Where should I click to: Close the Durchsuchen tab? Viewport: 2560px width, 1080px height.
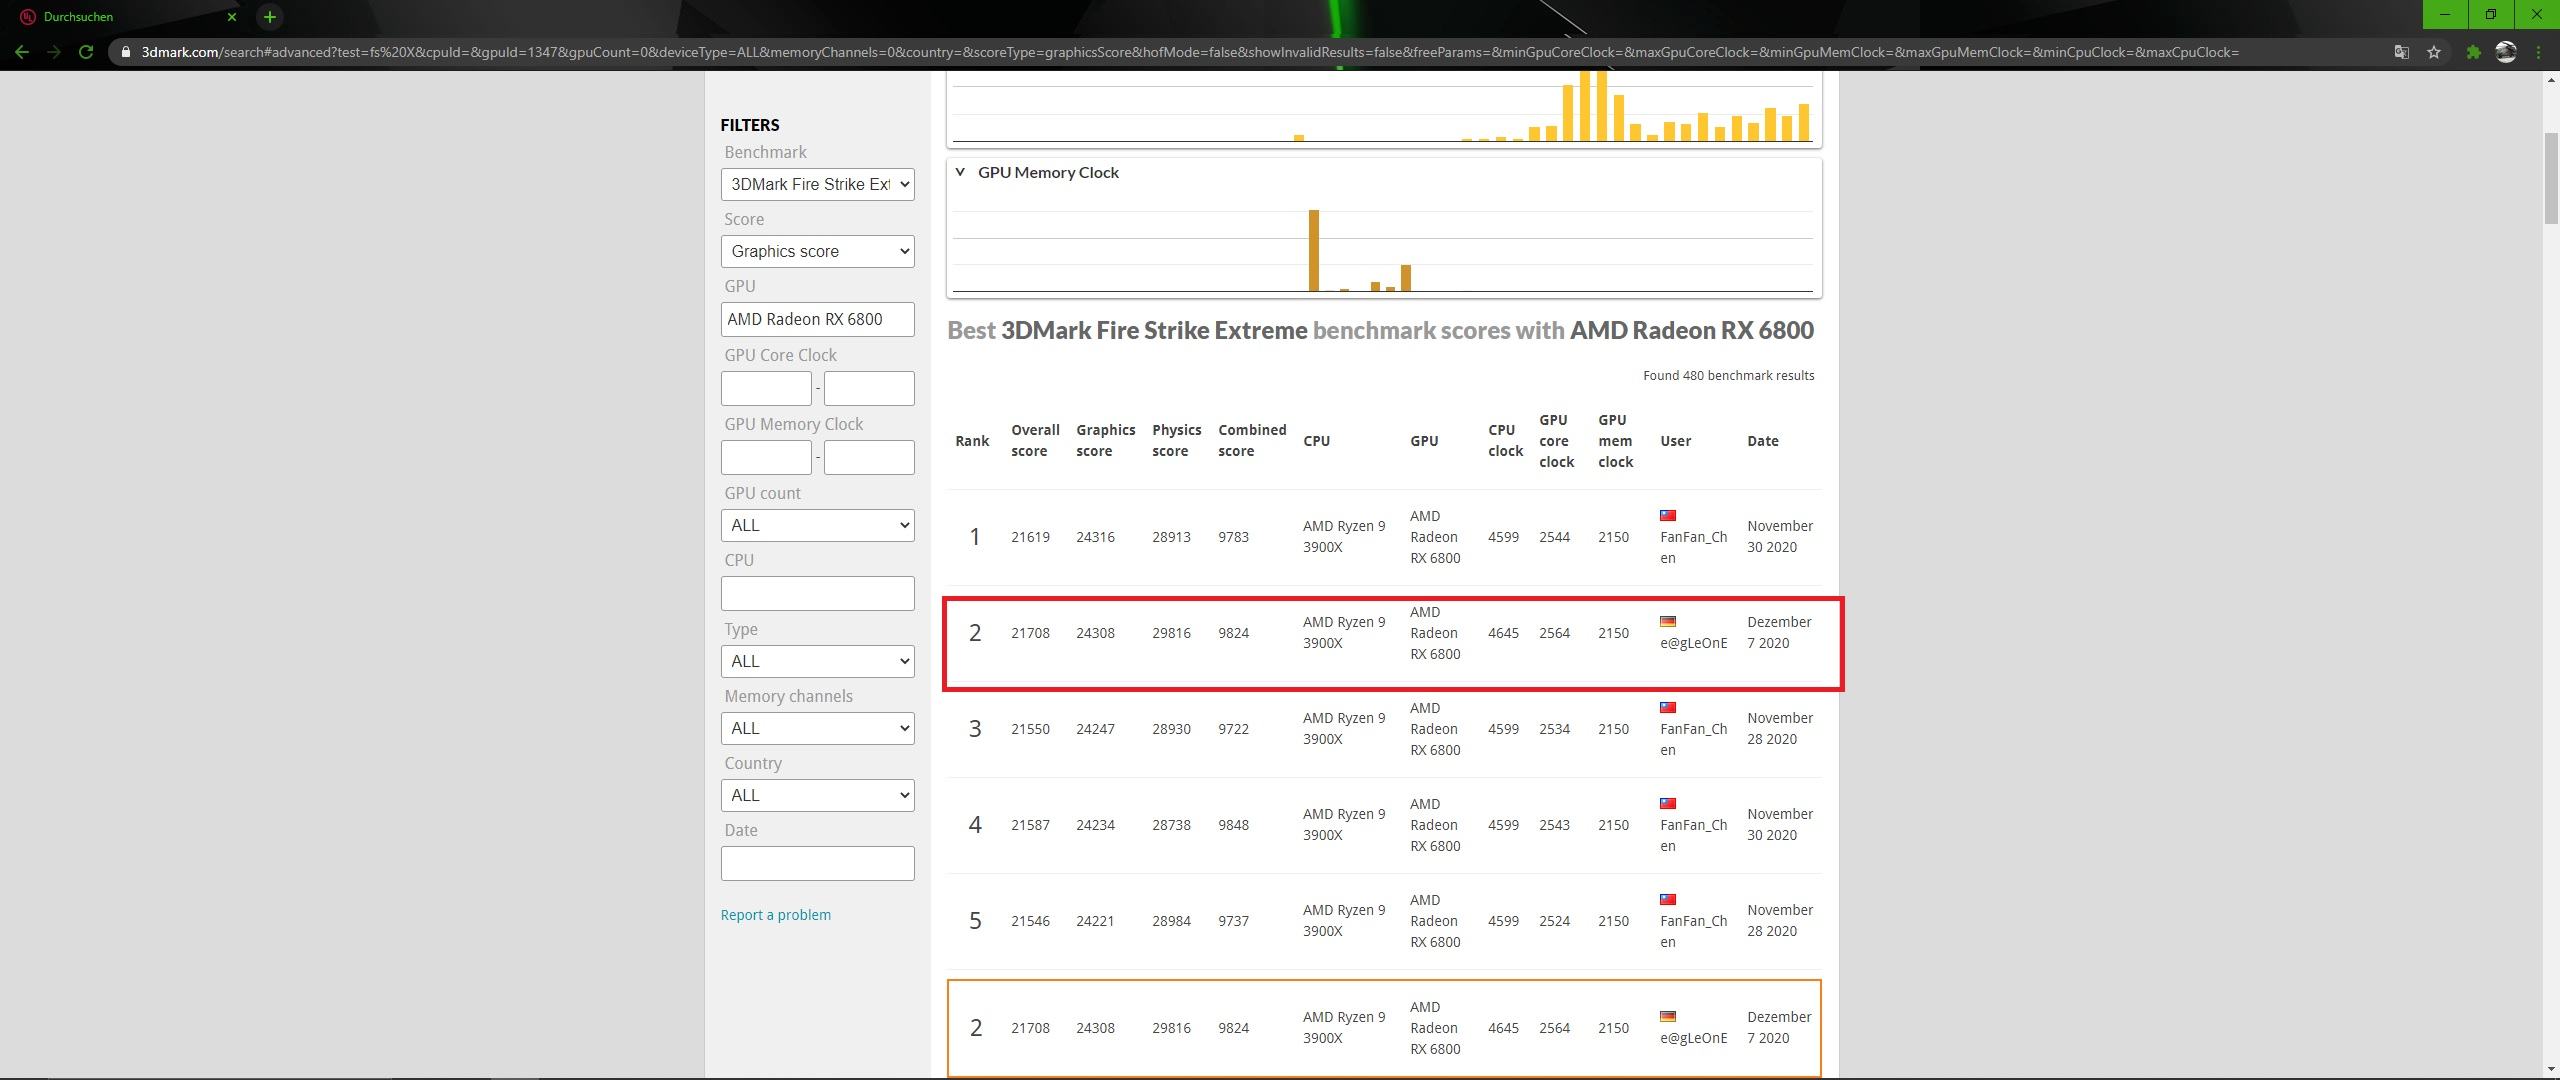pos(232,17)
